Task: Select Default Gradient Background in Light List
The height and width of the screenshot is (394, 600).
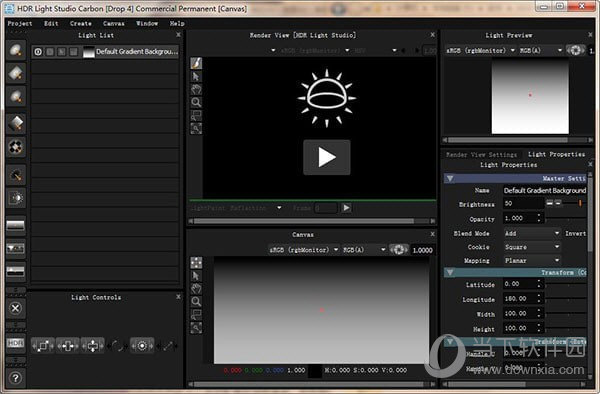Action: pos(105,52)
